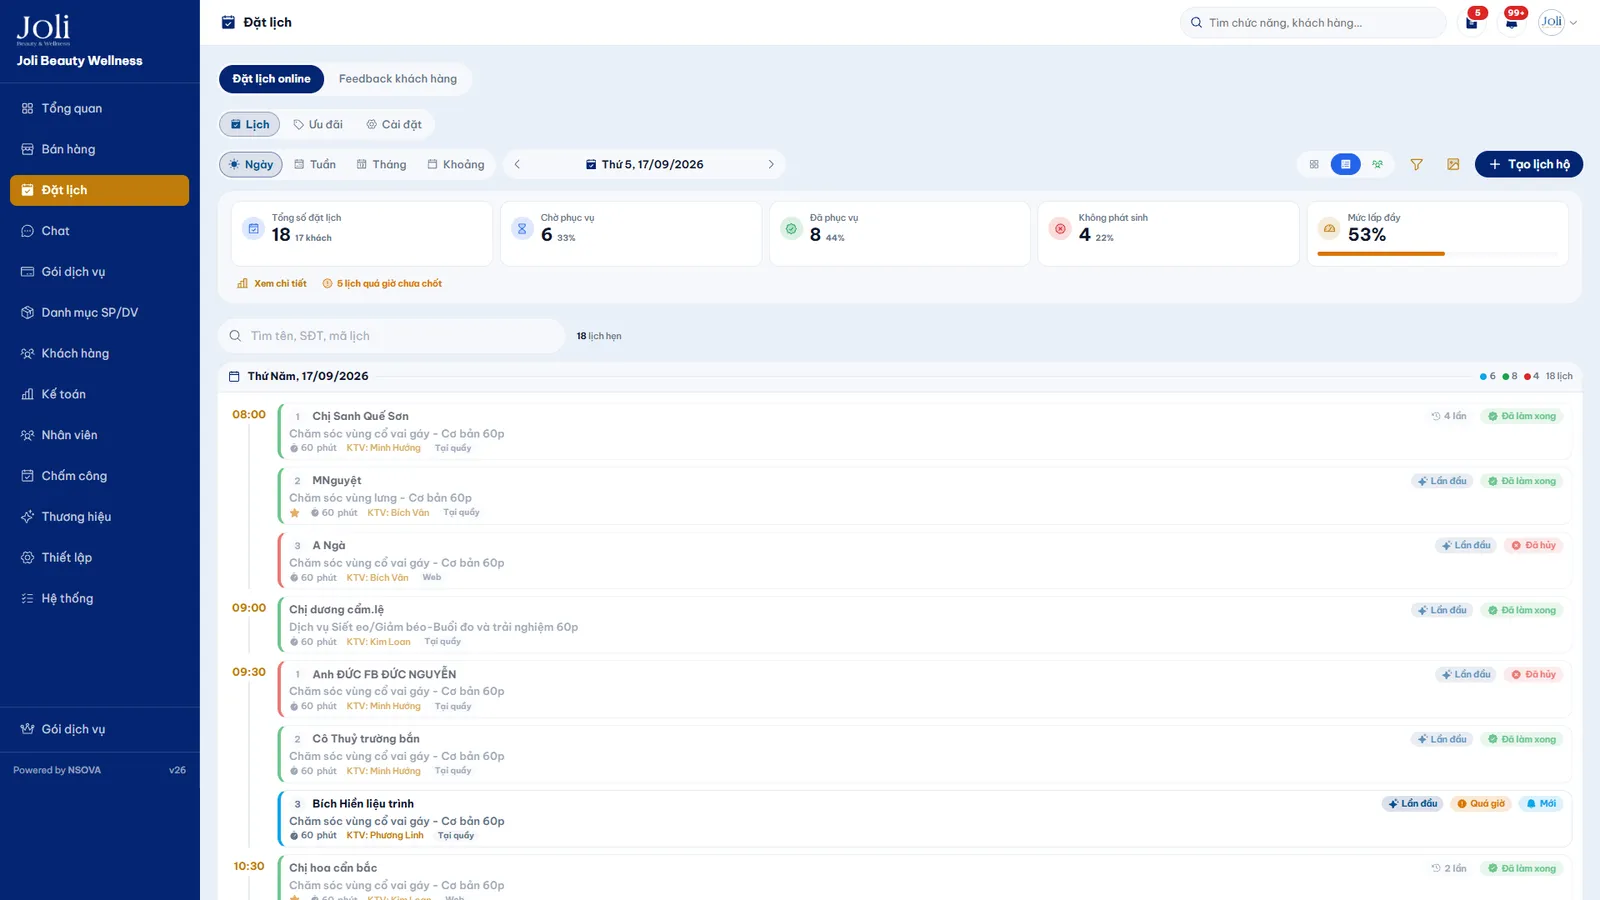Click 5 lịch quá giờ chưa chốt
The width and height of the screenshot is (1600, 900).
pos(382,283)
